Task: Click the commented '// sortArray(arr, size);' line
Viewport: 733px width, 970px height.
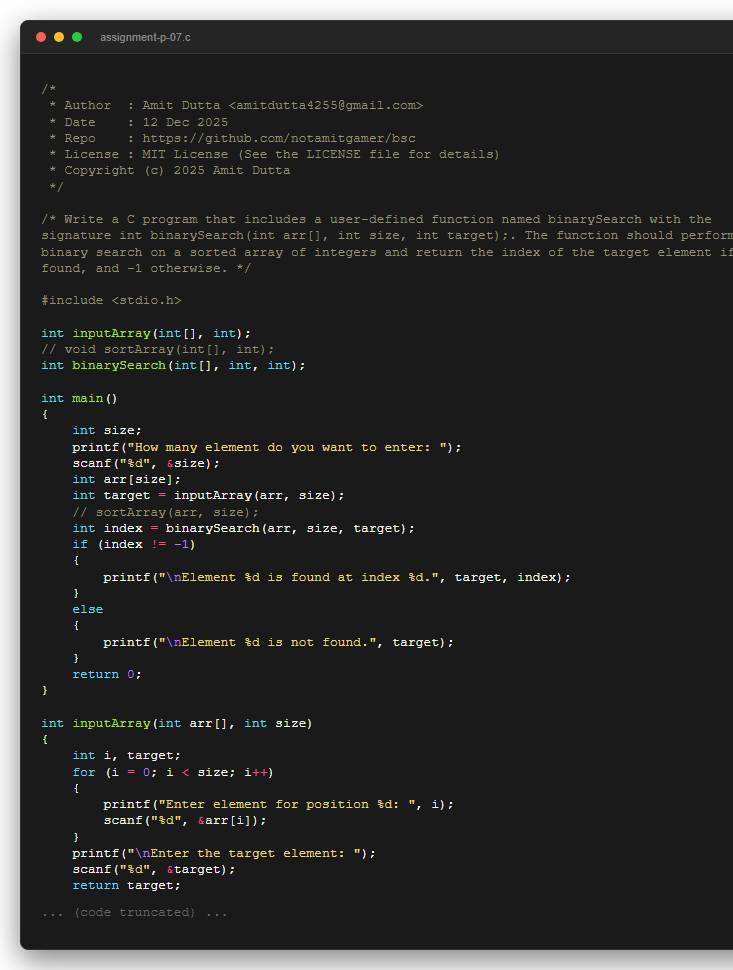Action: (x=166, y=512)
